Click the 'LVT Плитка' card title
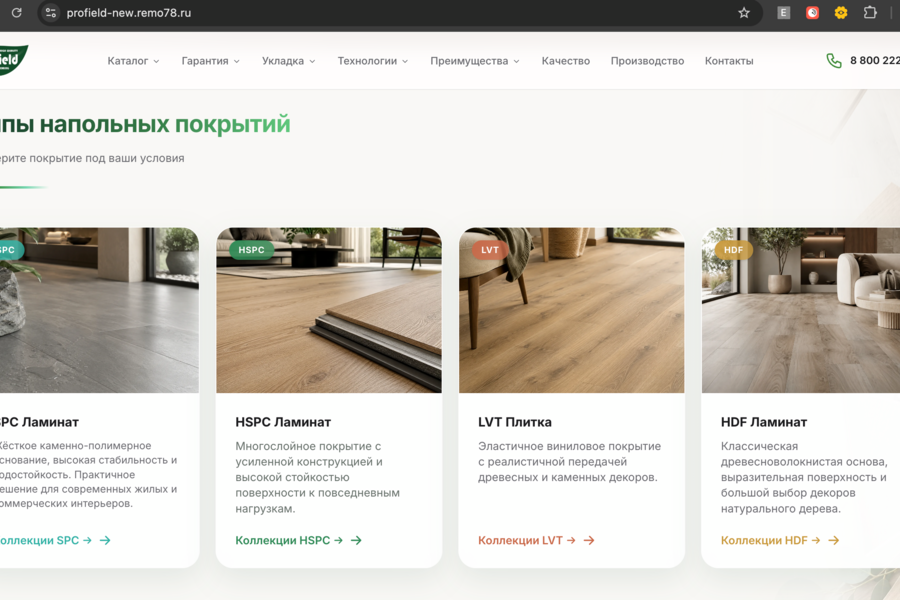The image size is (900, 600). tap(515, 422)
